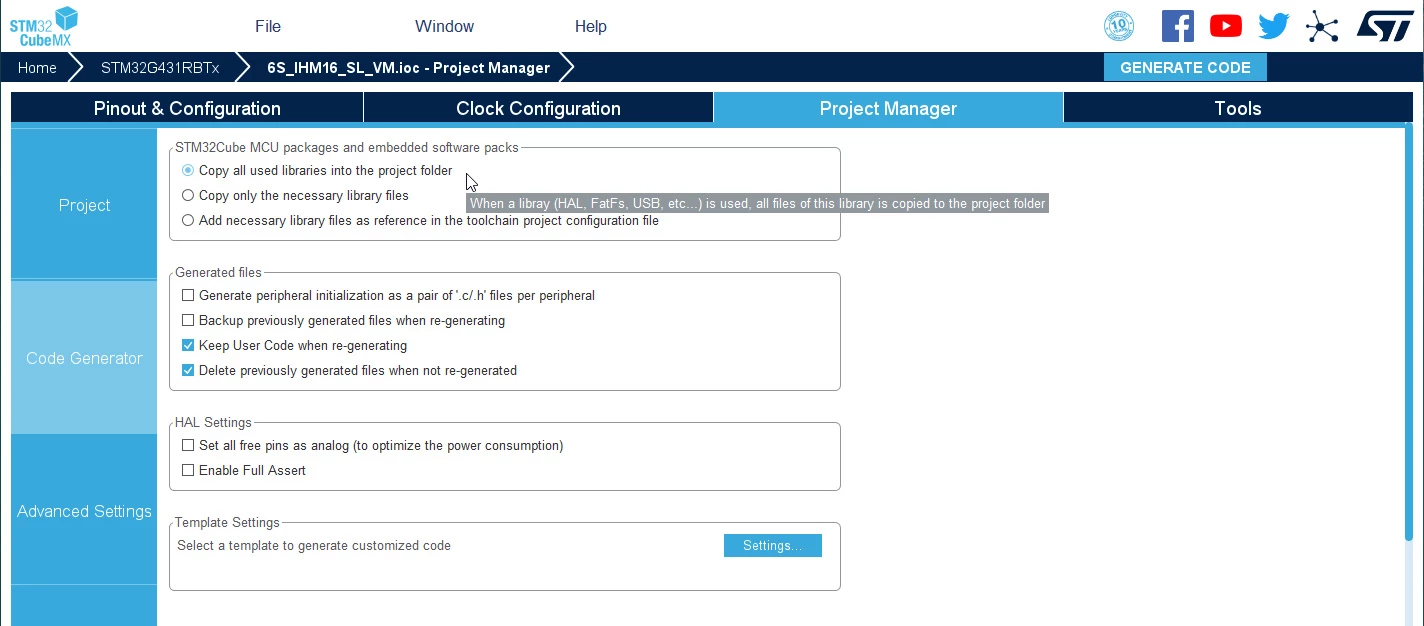Open the 10-year anniversary badge icon
The height and width of the screenshot is (626, 1424).
tap(1118, 26)
